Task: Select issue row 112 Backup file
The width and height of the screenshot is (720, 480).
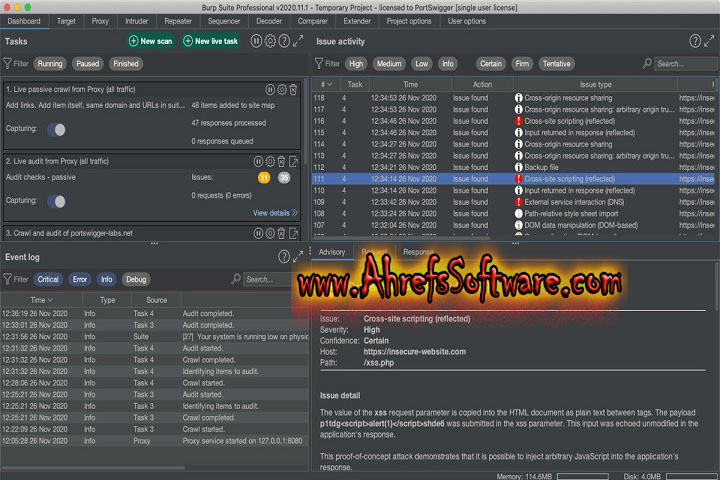Action: pos(514,167)
